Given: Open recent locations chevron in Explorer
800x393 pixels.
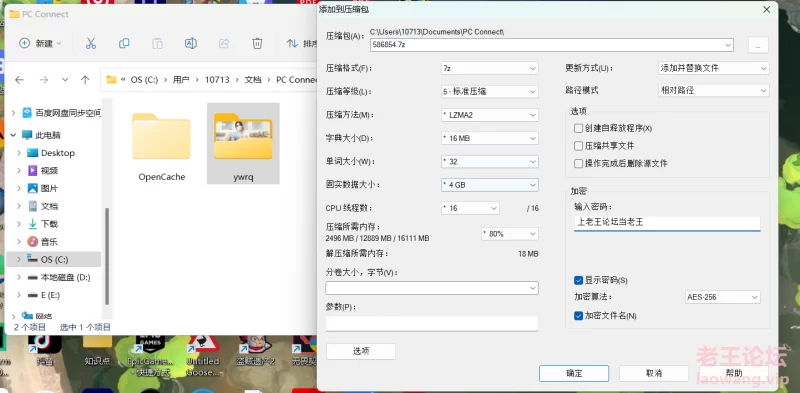Looking at the screenshot, I should [65, 80].
